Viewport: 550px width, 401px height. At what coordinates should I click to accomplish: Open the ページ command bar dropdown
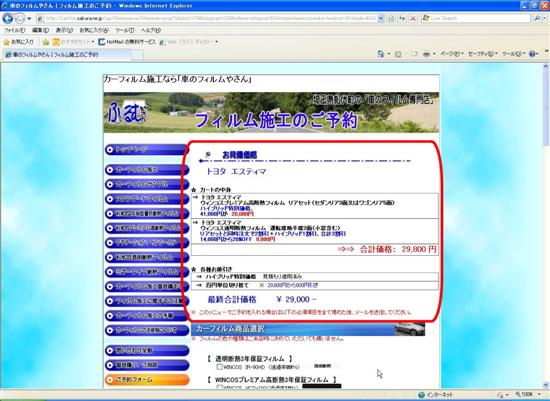452,54
